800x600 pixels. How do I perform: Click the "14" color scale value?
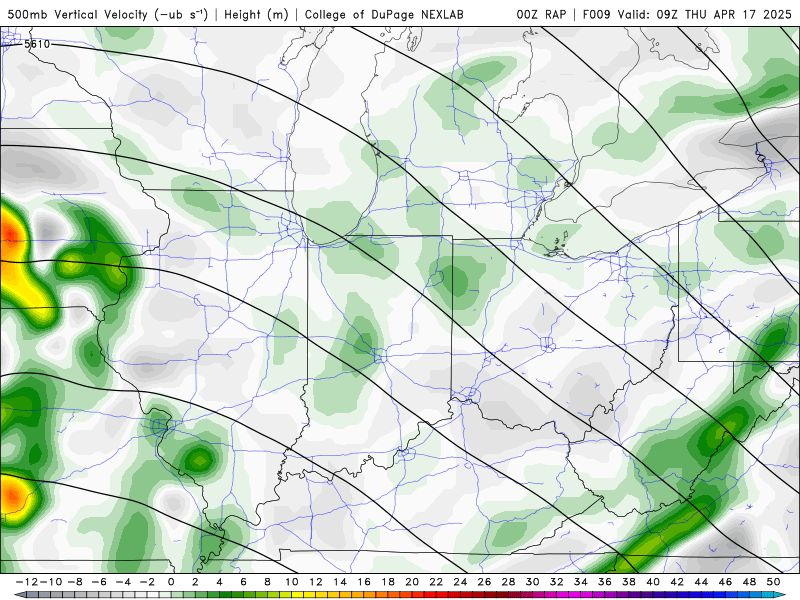(x=340, y=582)
